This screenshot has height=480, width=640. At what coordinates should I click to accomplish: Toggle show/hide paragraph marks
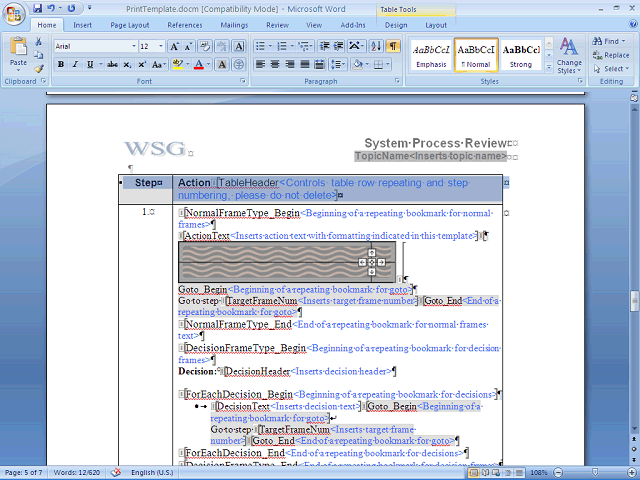[393, 46]
